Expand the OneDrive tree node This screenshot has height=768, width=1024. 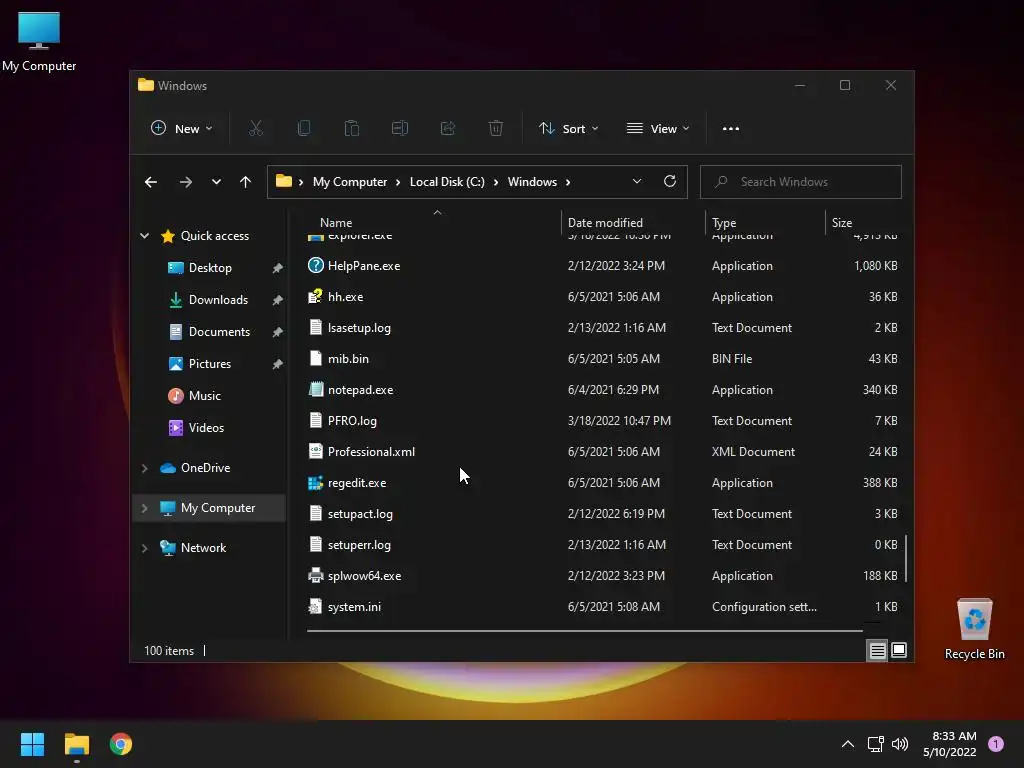point(144,468)
